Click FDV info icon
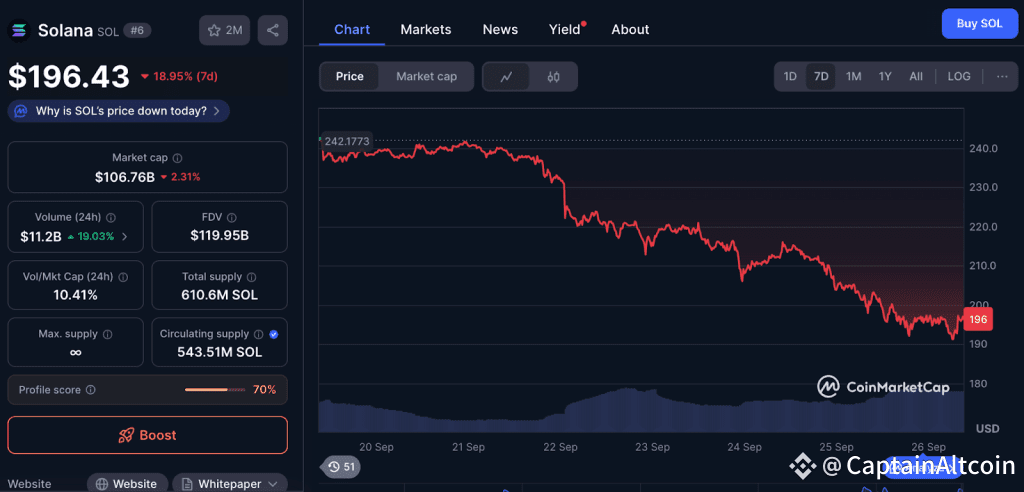This screenshot has width=1024, height=492. point(231,218)
